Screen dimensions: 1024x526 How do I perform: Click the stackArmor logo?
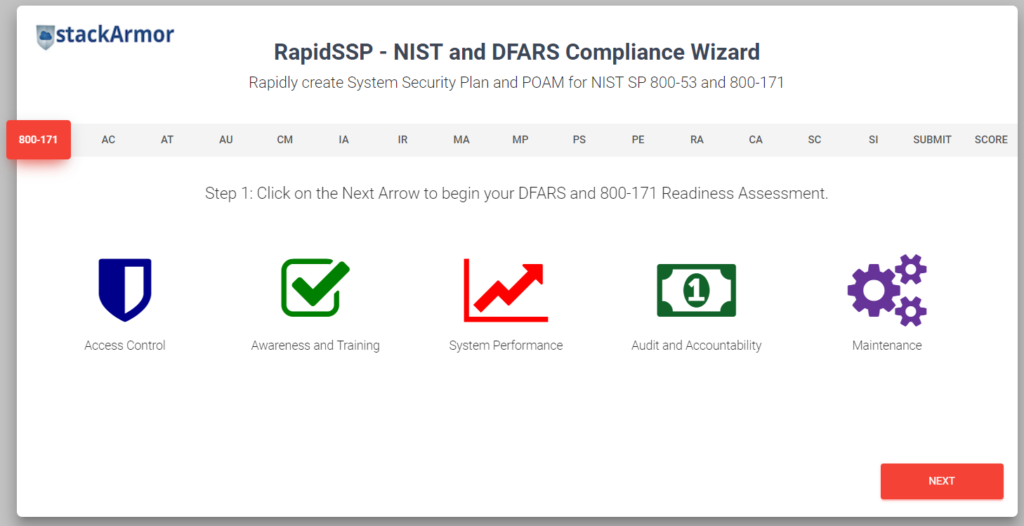click(105, 35)
